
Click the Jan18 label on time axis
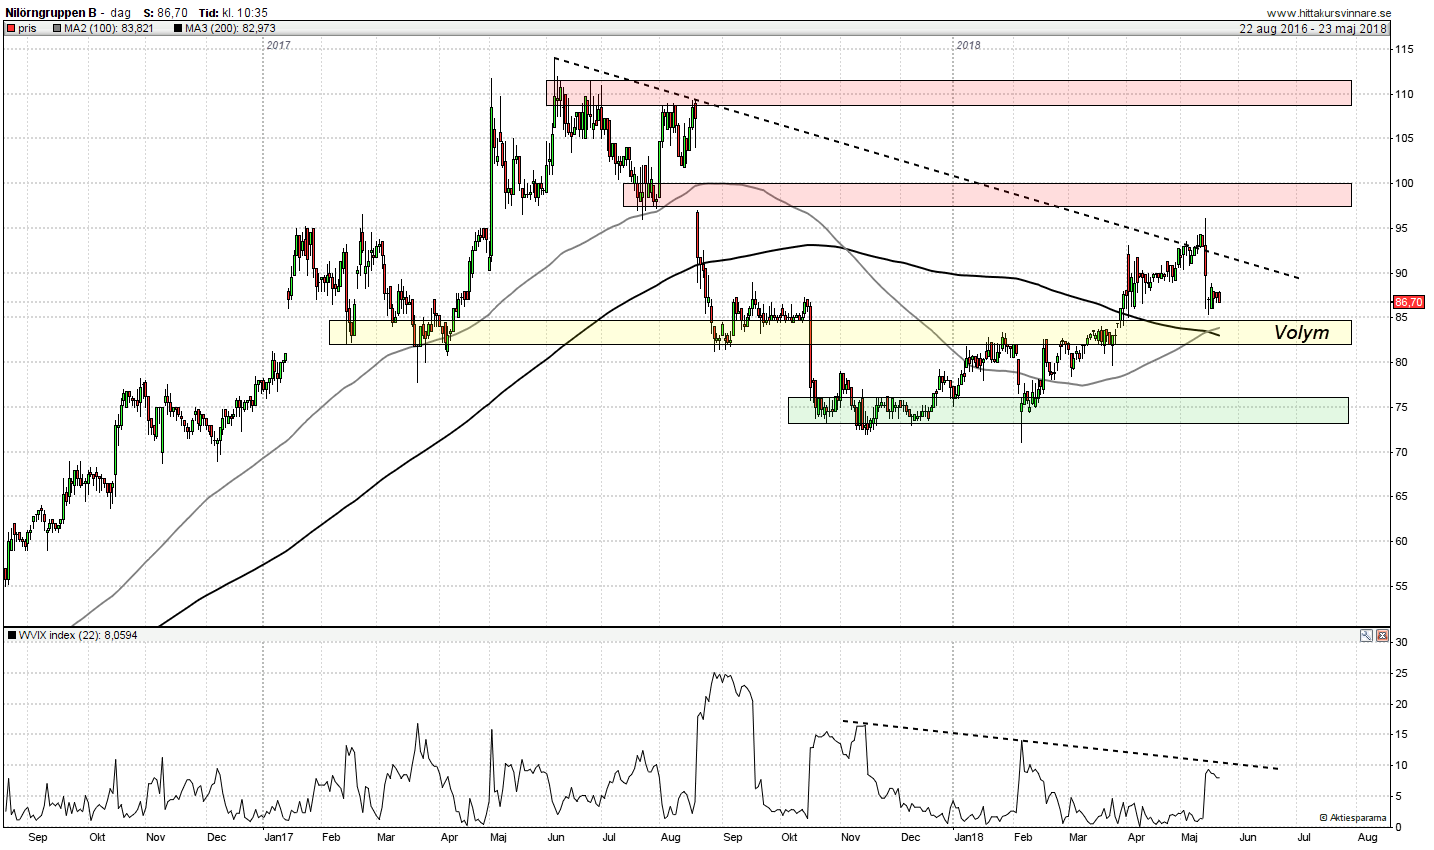coord(967,836)
